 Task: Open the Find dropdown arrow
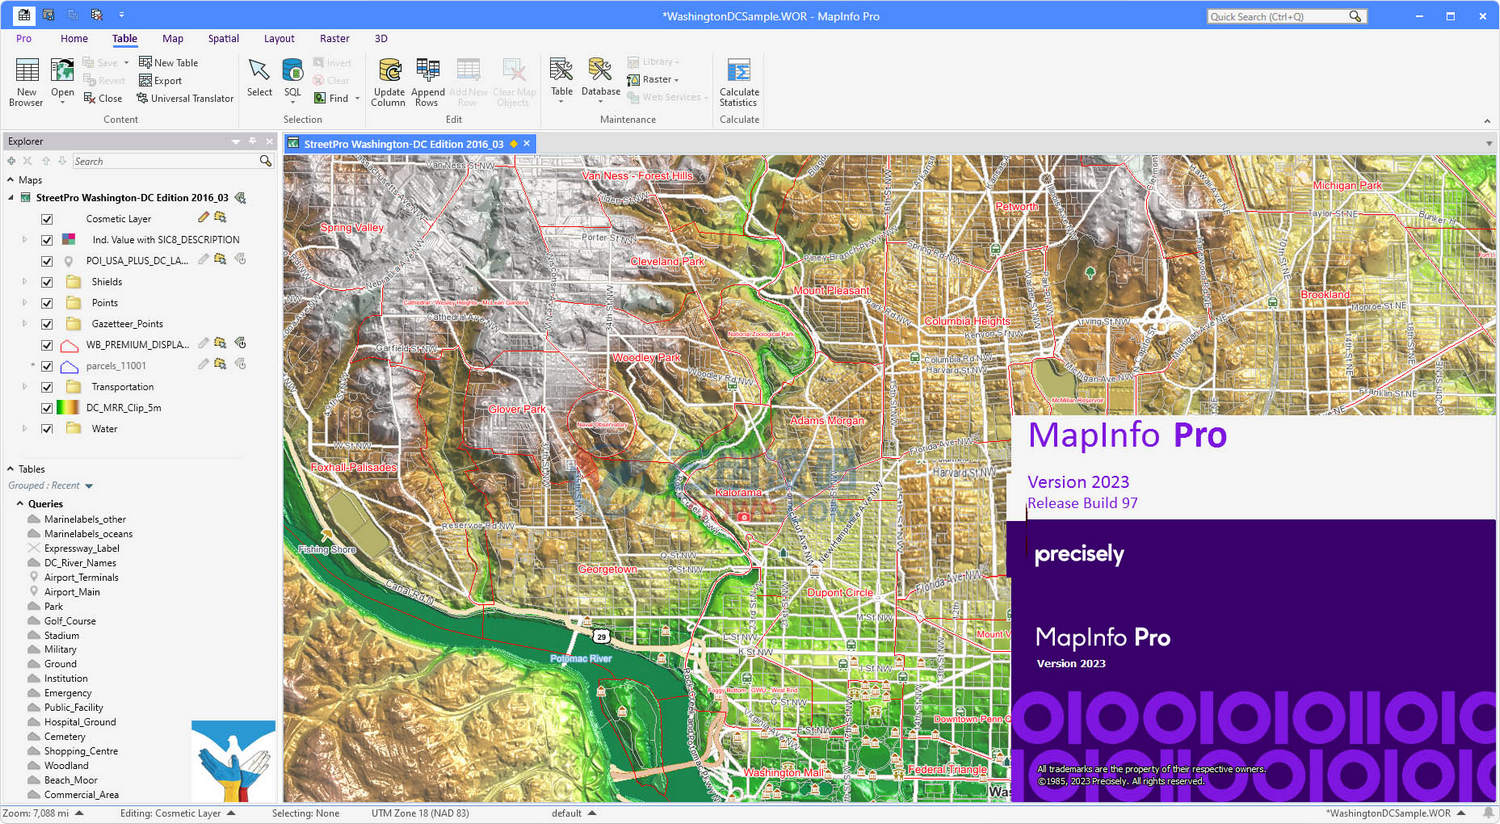(357, 98)
